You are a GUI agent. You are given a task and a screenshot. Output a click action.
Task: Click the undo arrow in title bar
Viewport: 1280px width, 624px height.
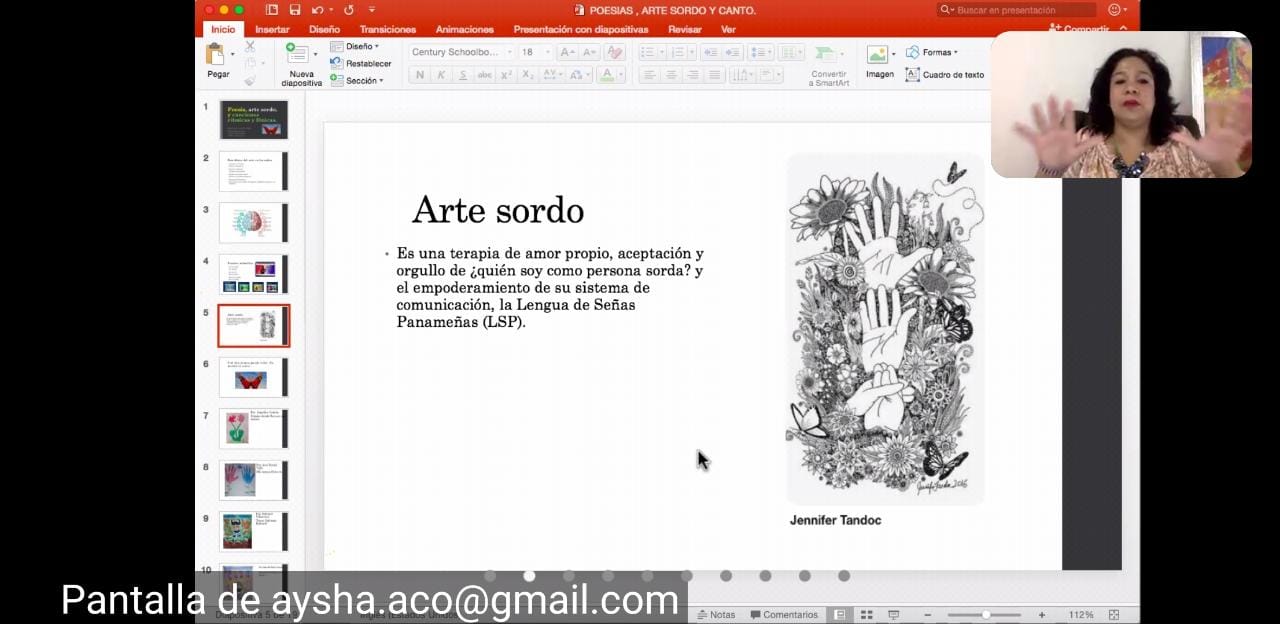317,10
